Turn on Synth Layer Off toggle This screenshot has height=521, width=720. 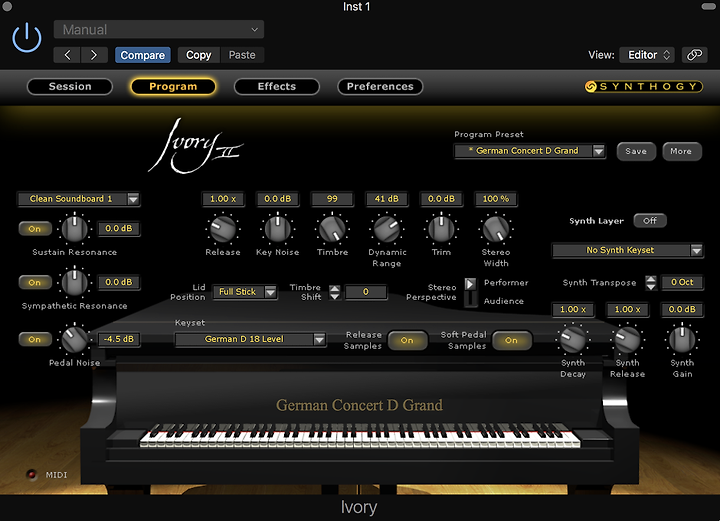(x=650, y=221)
